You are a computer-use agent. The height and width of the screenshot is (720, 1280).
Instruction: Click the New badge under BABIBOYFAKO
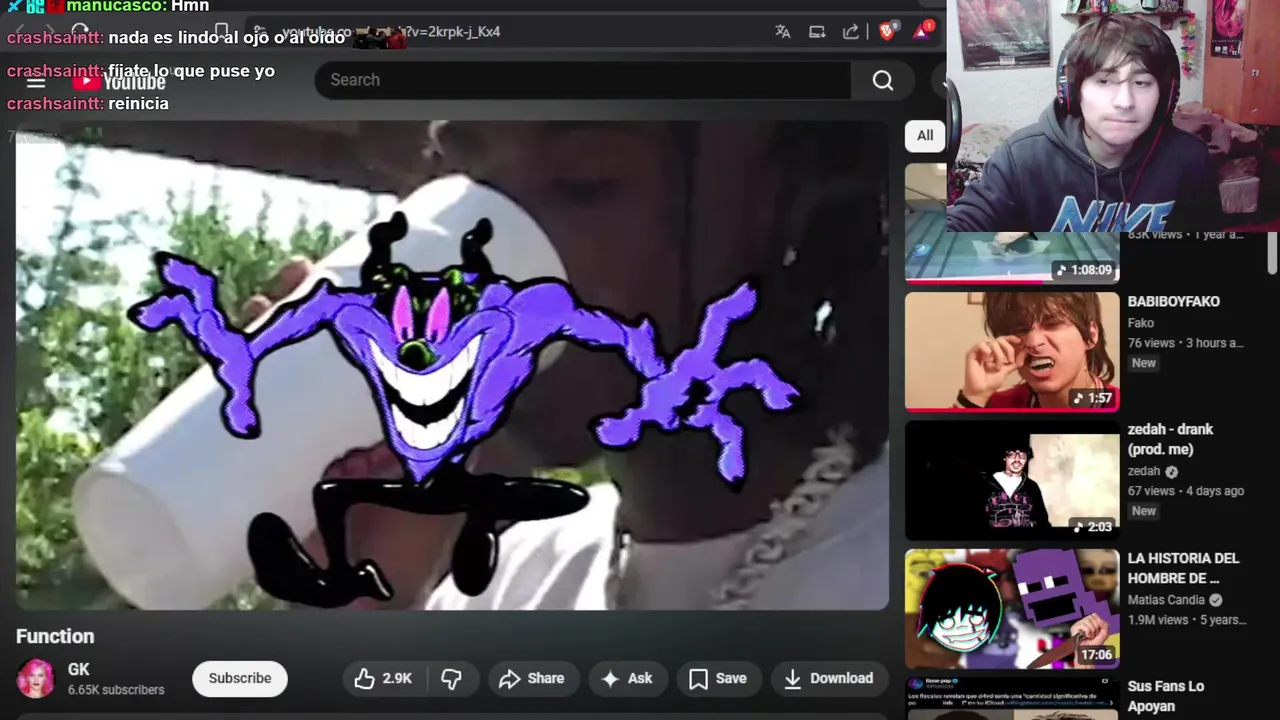1144,363
